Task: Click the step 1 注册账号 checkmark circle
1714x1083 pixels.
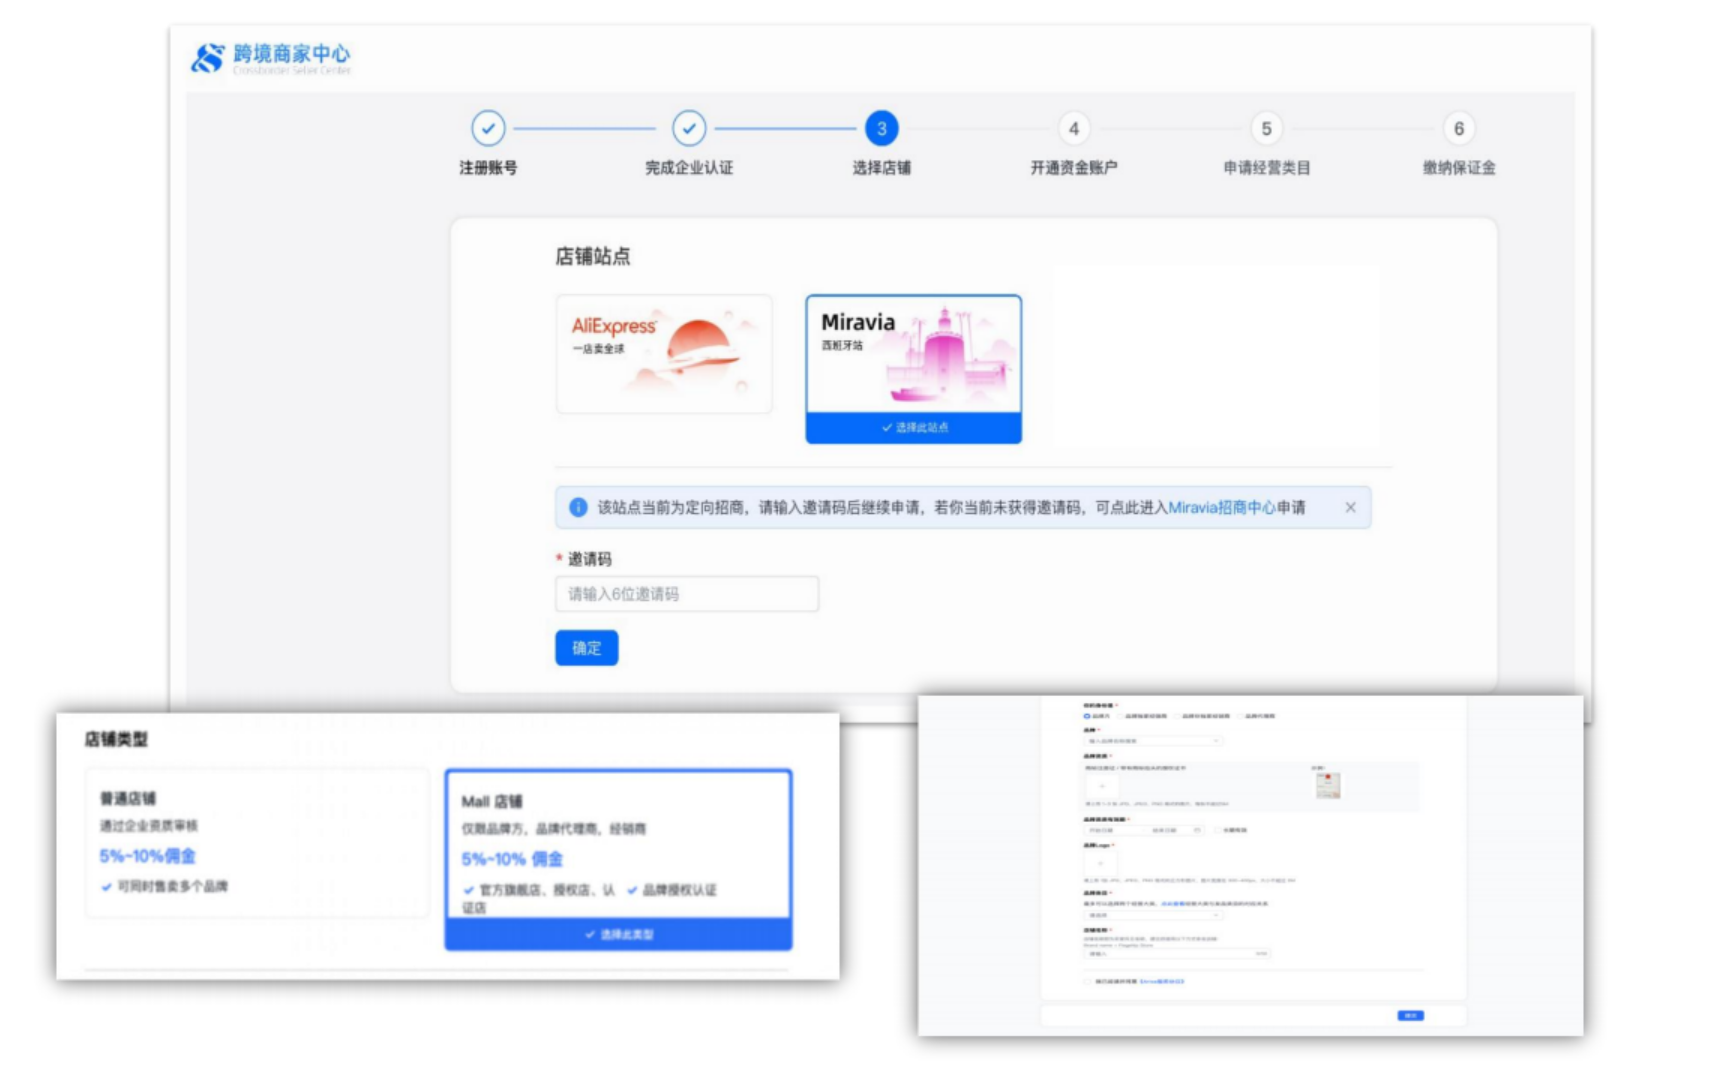Action: 488,129
